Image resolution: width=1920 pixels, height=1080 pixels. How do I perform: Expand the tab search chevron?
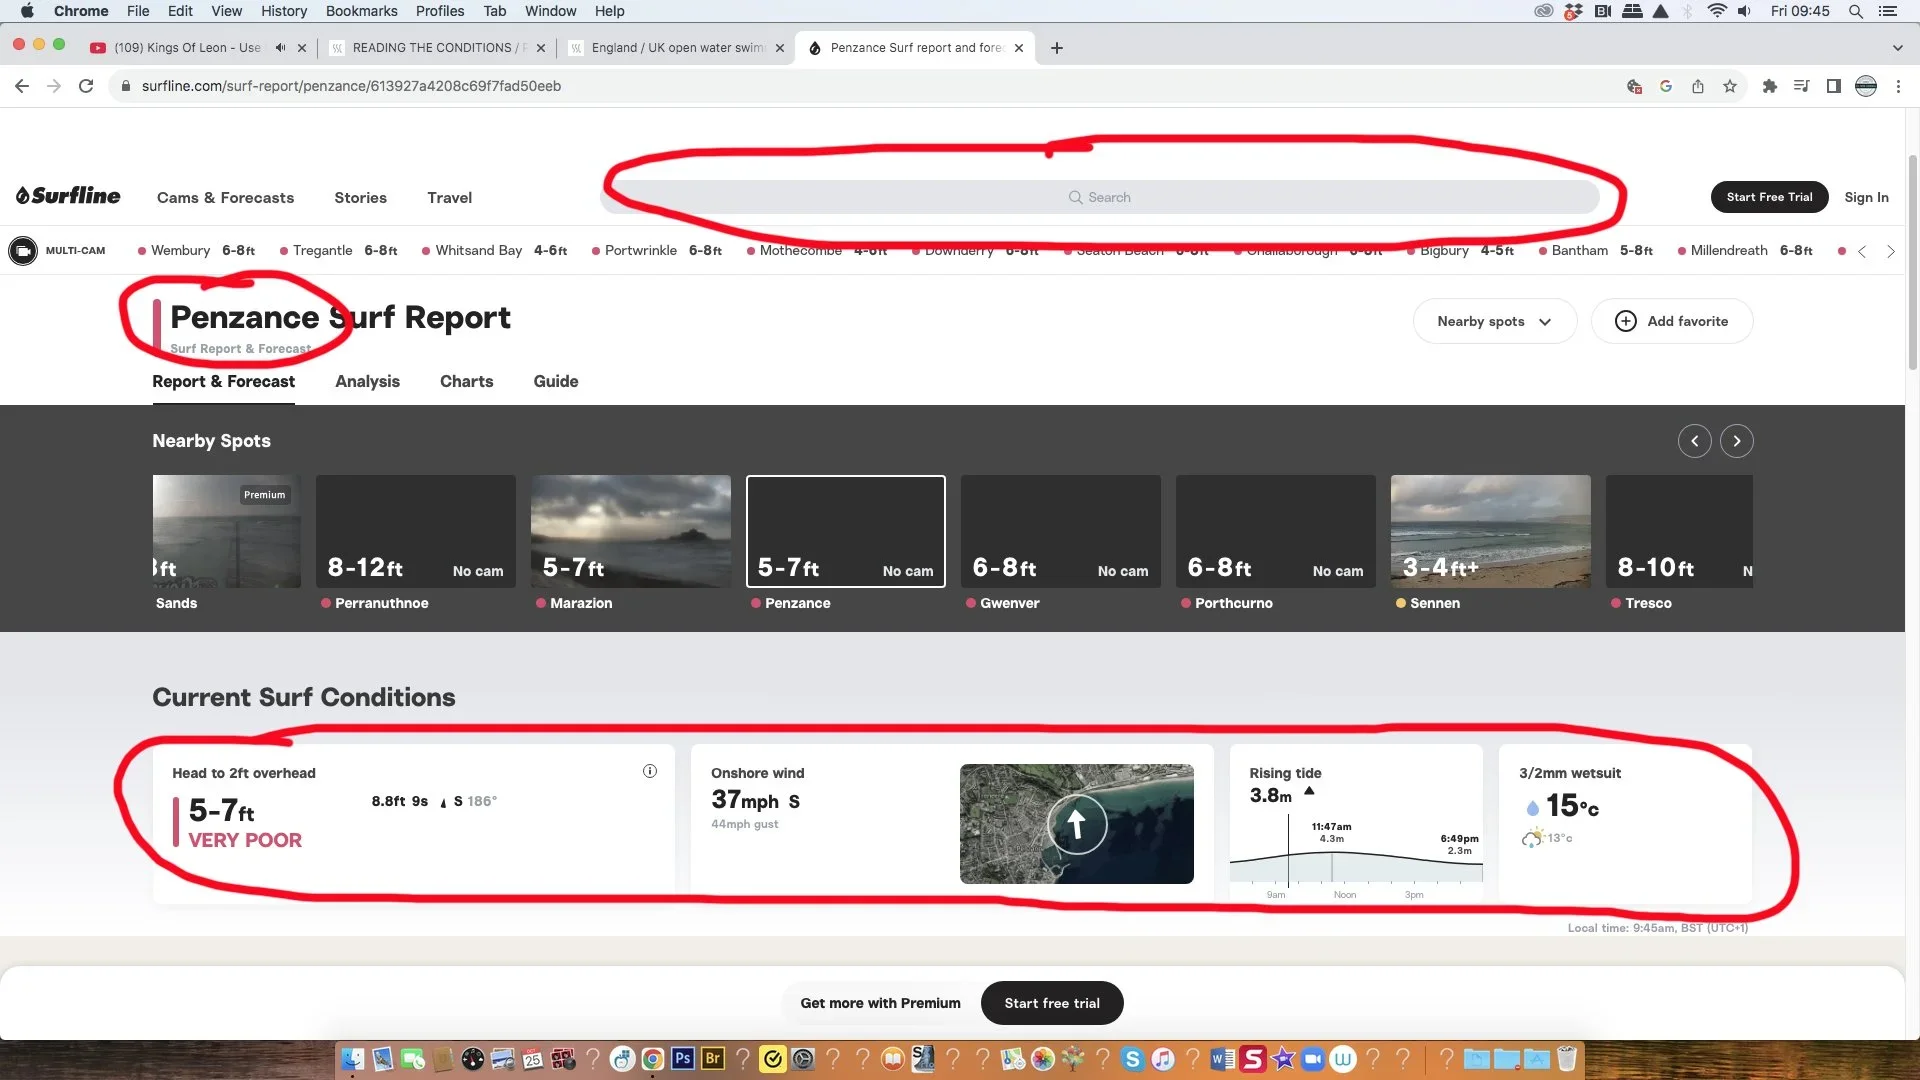click(x=1897, y=47)
